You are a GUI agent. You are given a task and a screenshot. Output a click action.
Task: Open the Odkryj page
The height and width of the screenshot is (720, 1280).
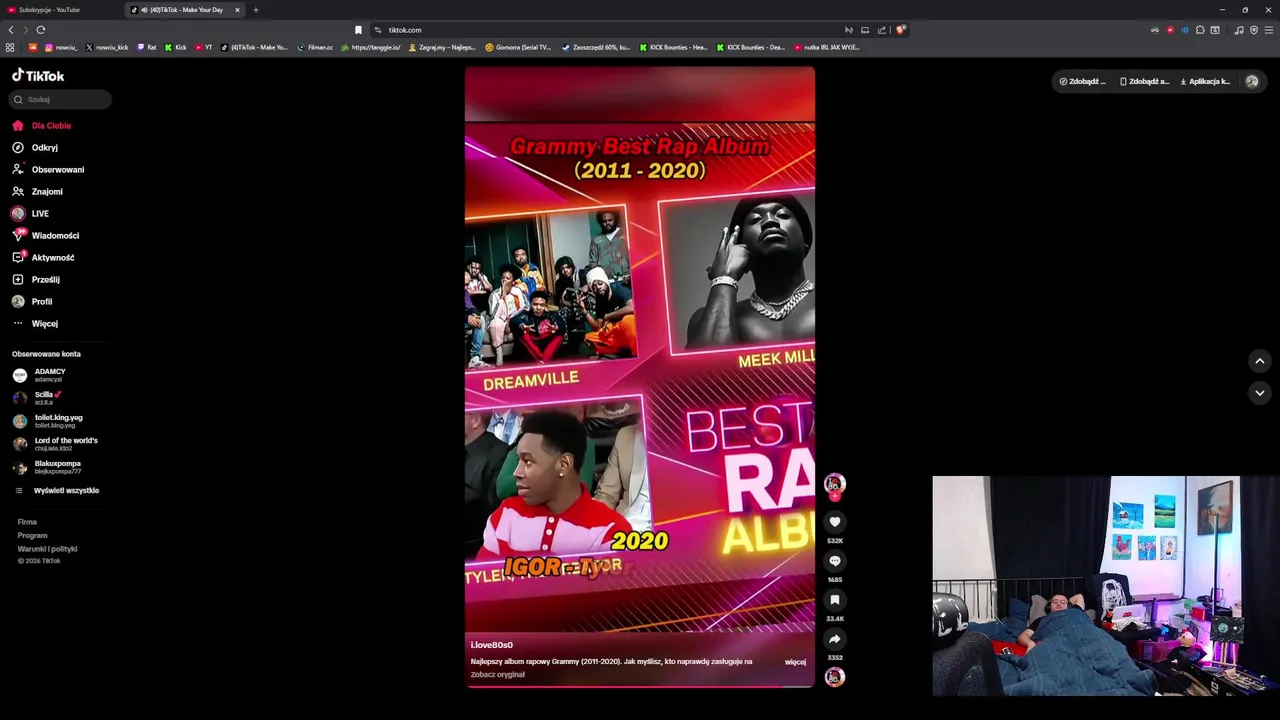35,148
